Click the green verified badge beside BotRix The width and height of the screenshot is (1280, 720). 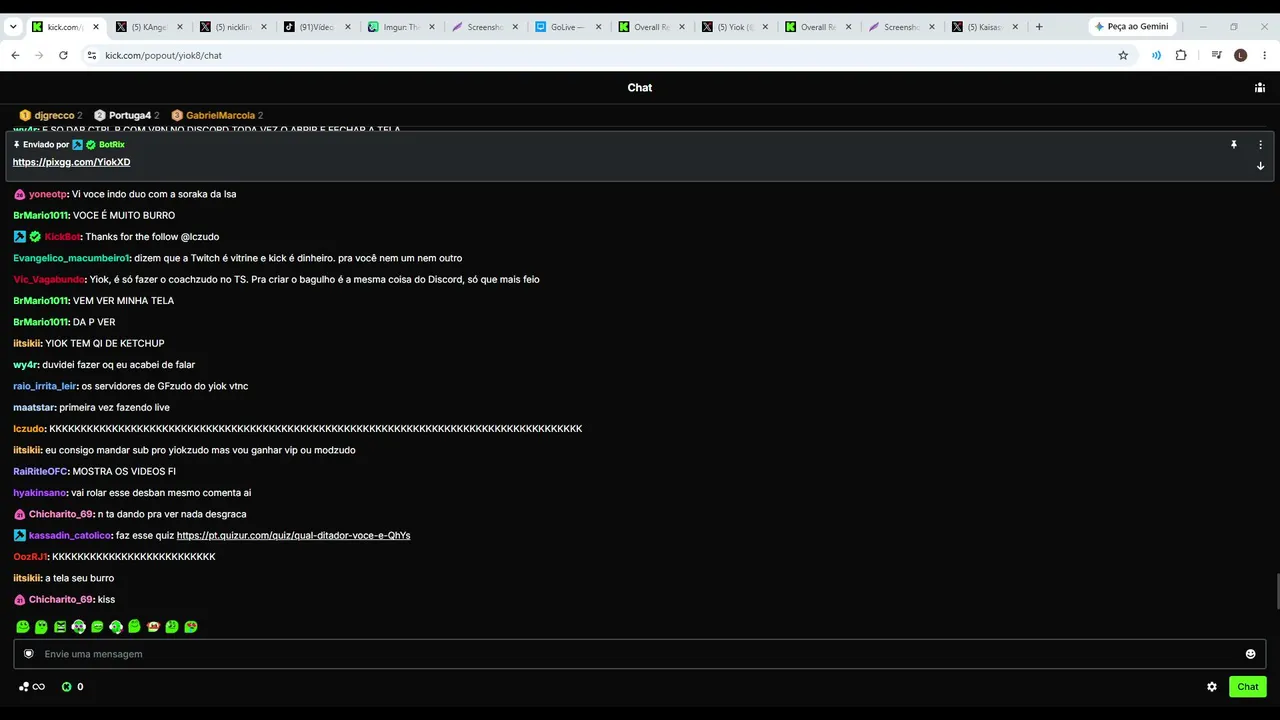pos(91,145)
